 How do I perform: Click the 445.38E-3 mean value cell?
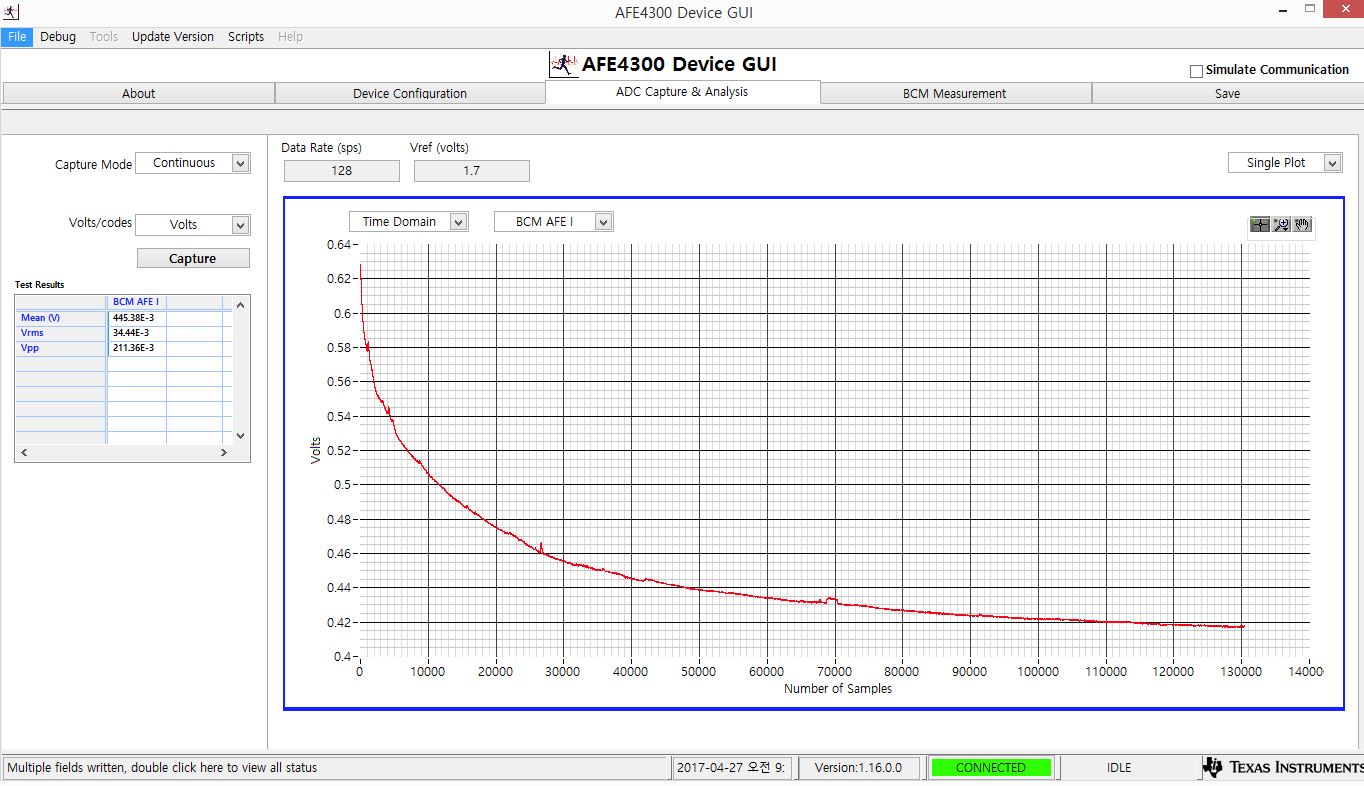pos(136,318)
